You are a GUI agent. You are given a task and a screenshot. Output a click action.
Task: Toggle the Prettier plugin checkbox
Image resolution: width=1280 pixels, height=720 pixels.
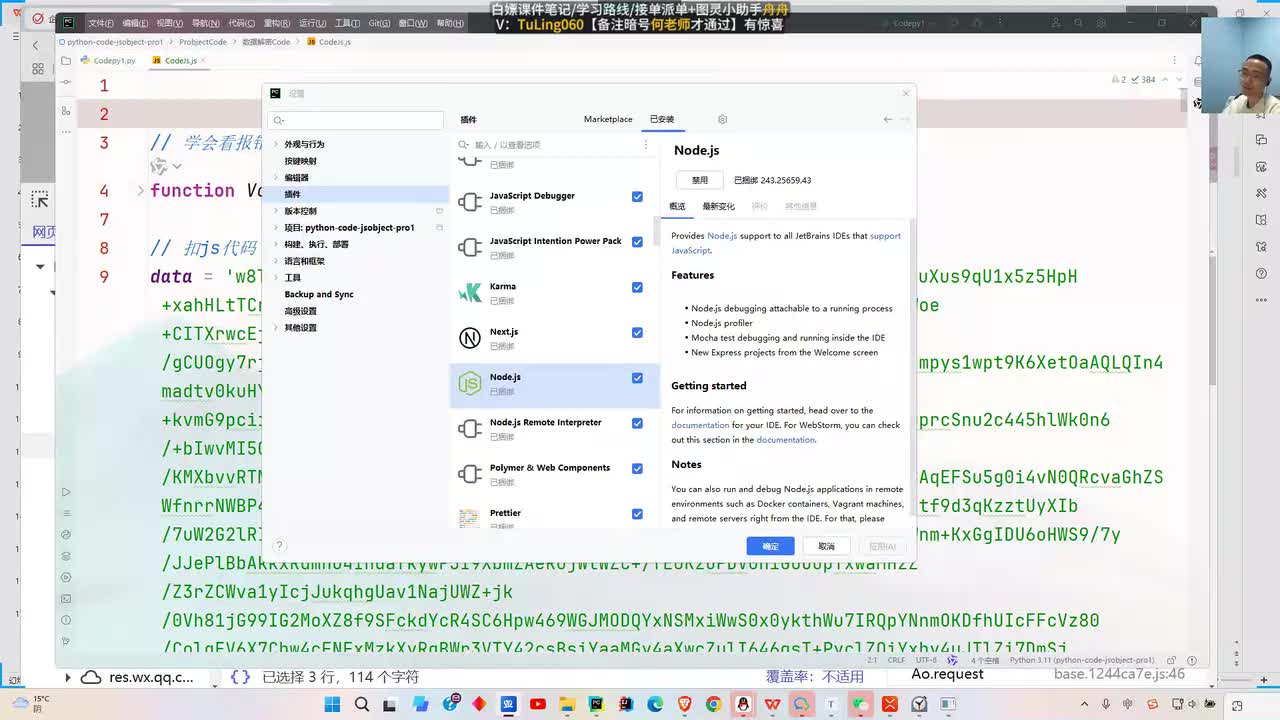(637, 514)
